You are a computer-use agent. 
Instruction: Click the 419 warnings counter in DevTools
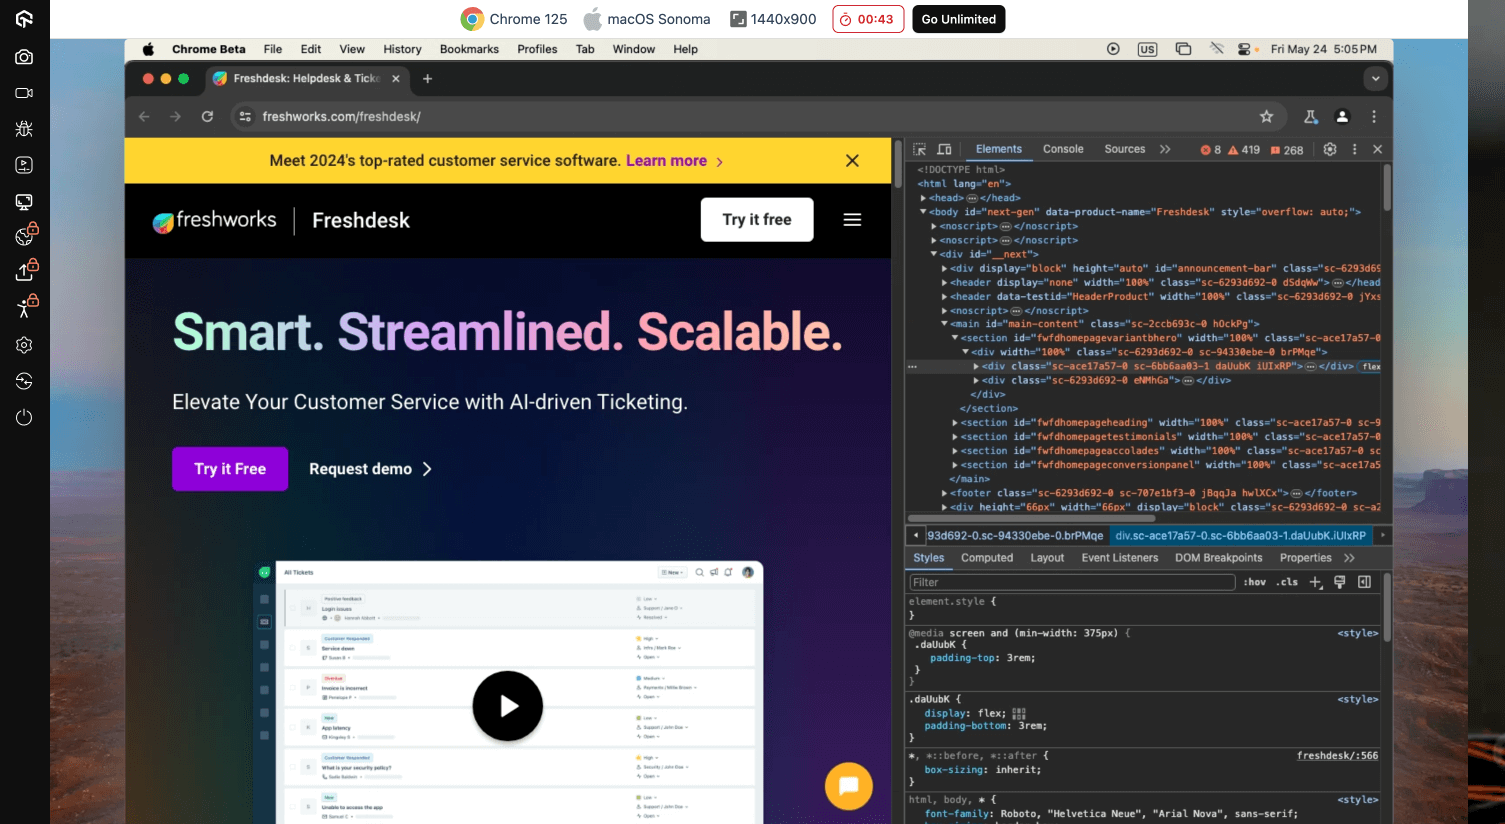pos(1244,150)
